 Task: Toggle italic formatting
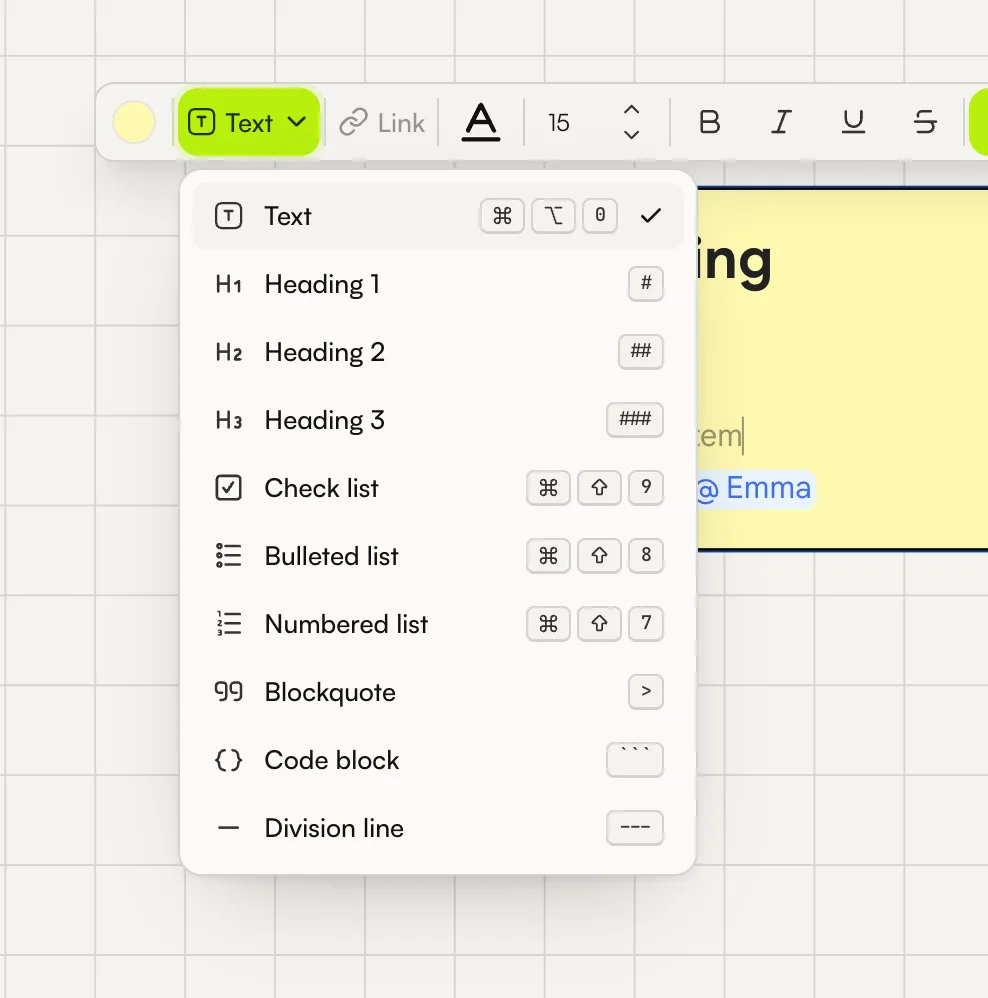781,122
